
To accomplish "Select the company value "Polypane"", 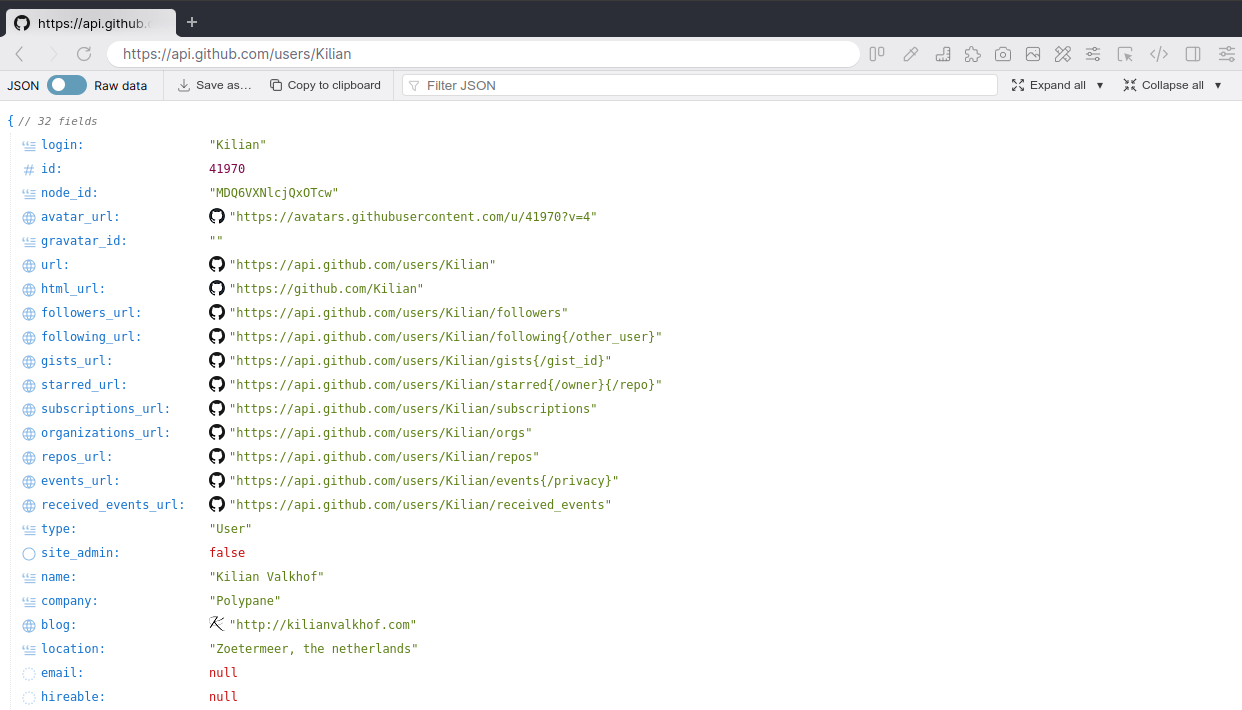I will coord(245,601).
